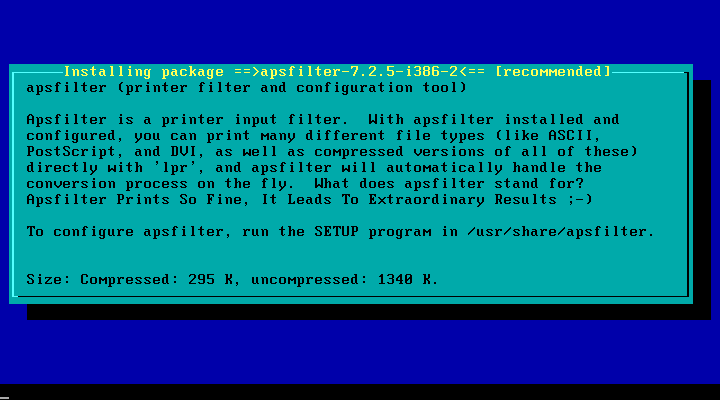Click the ';-)' smiley text

pyautogui.click(x=580, y=200)
